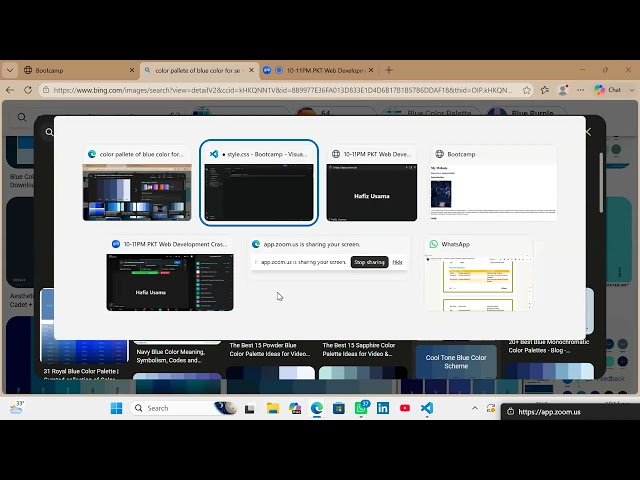Close the 10-11PM PKT Web Development tab
The width and height of the screenshot is (640, 480).
pos(371,70)
